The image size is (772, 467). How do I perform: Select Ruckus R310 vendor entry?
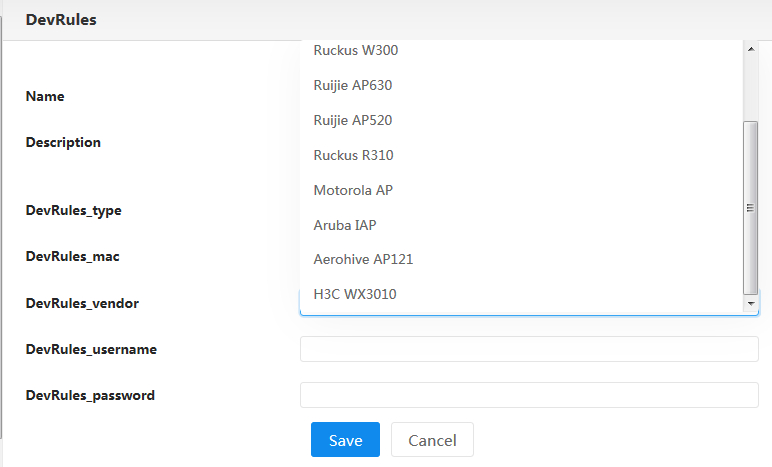521,155
